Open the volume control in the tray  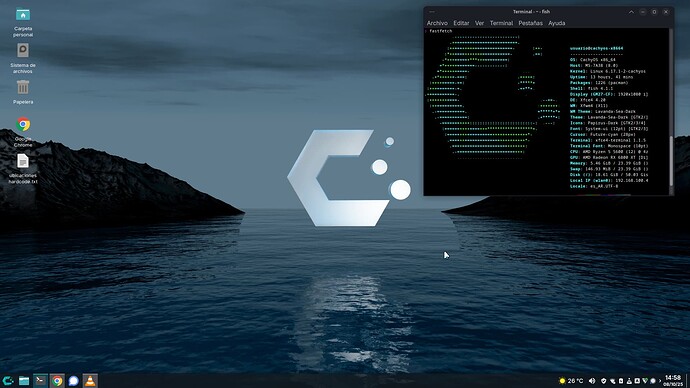click(x=592, y=381)
